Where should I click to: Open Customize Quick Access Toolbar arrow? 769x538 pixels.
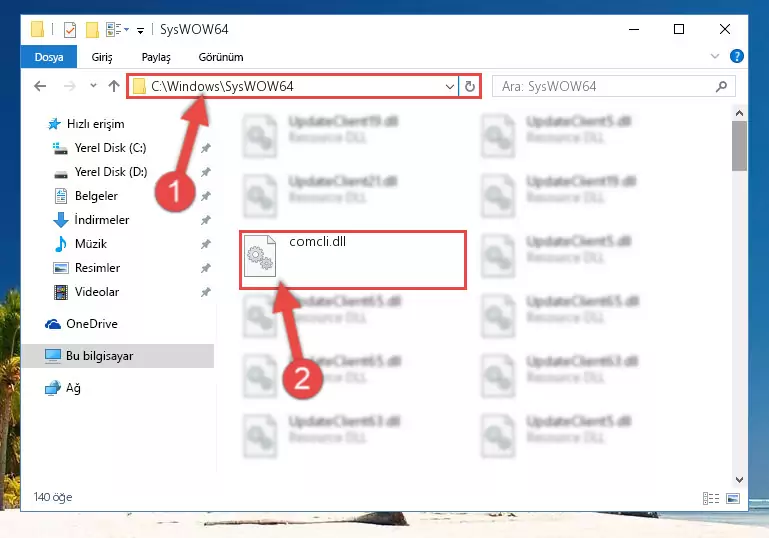(x=140, y=30)
